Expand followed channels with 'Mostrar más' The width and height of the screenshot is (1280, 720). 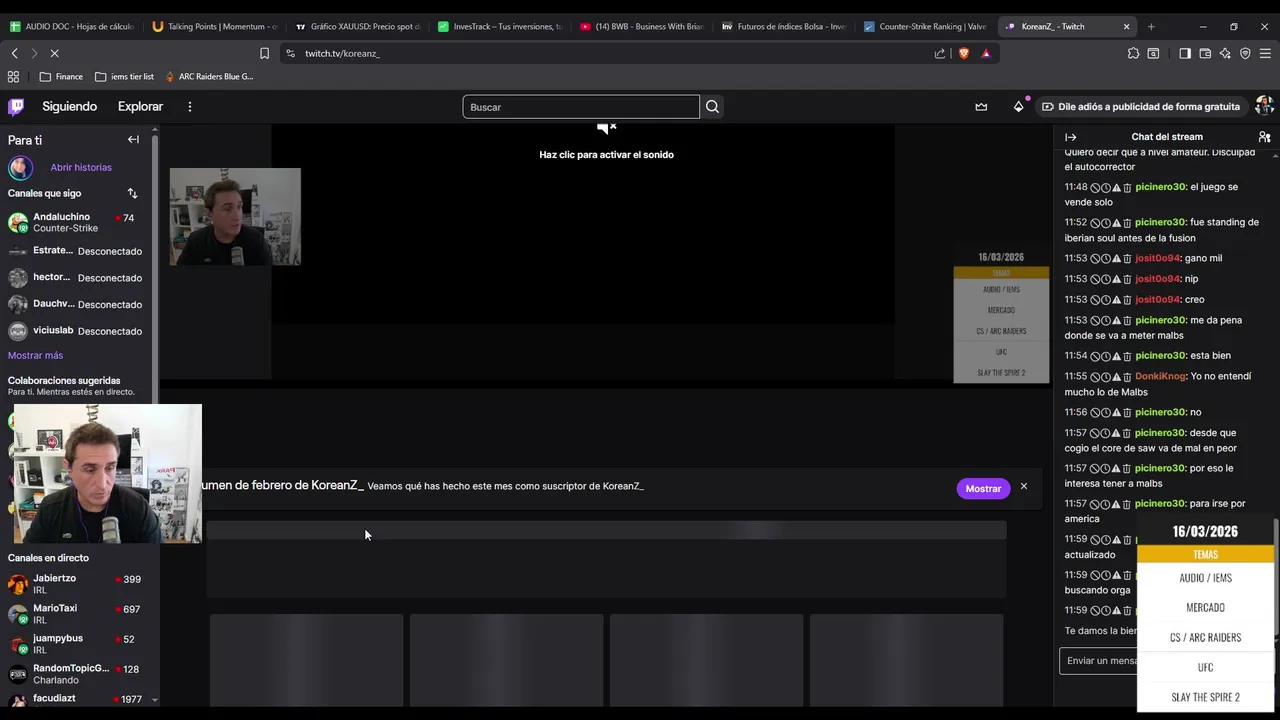[x=35, y=355]
